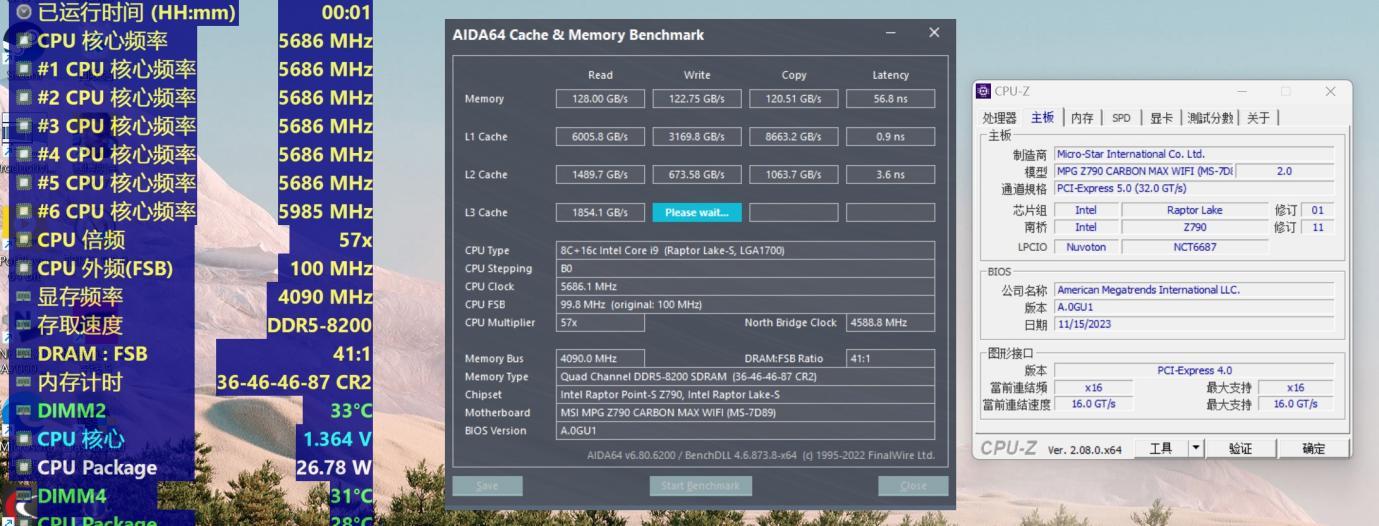Viewport: 1379px width, 526px height.
Task: Click the CPU Type field in AIDA64
Action: tap(745, 251)
